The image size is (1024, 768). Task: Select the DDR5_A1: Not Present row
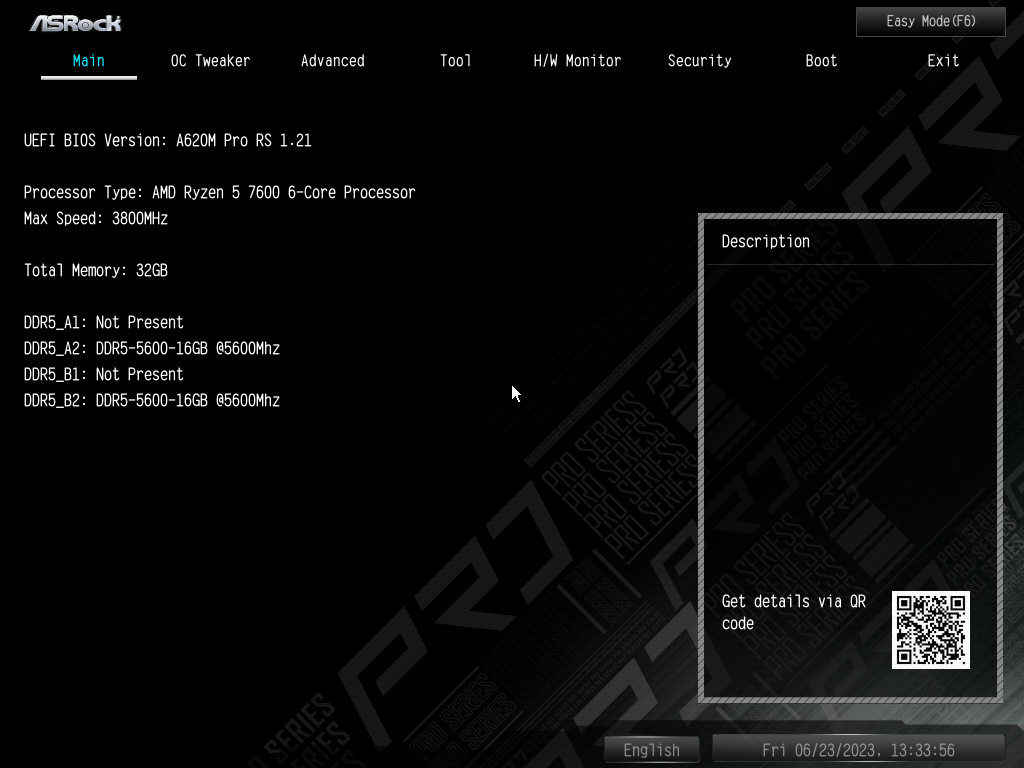pos(104,323)
